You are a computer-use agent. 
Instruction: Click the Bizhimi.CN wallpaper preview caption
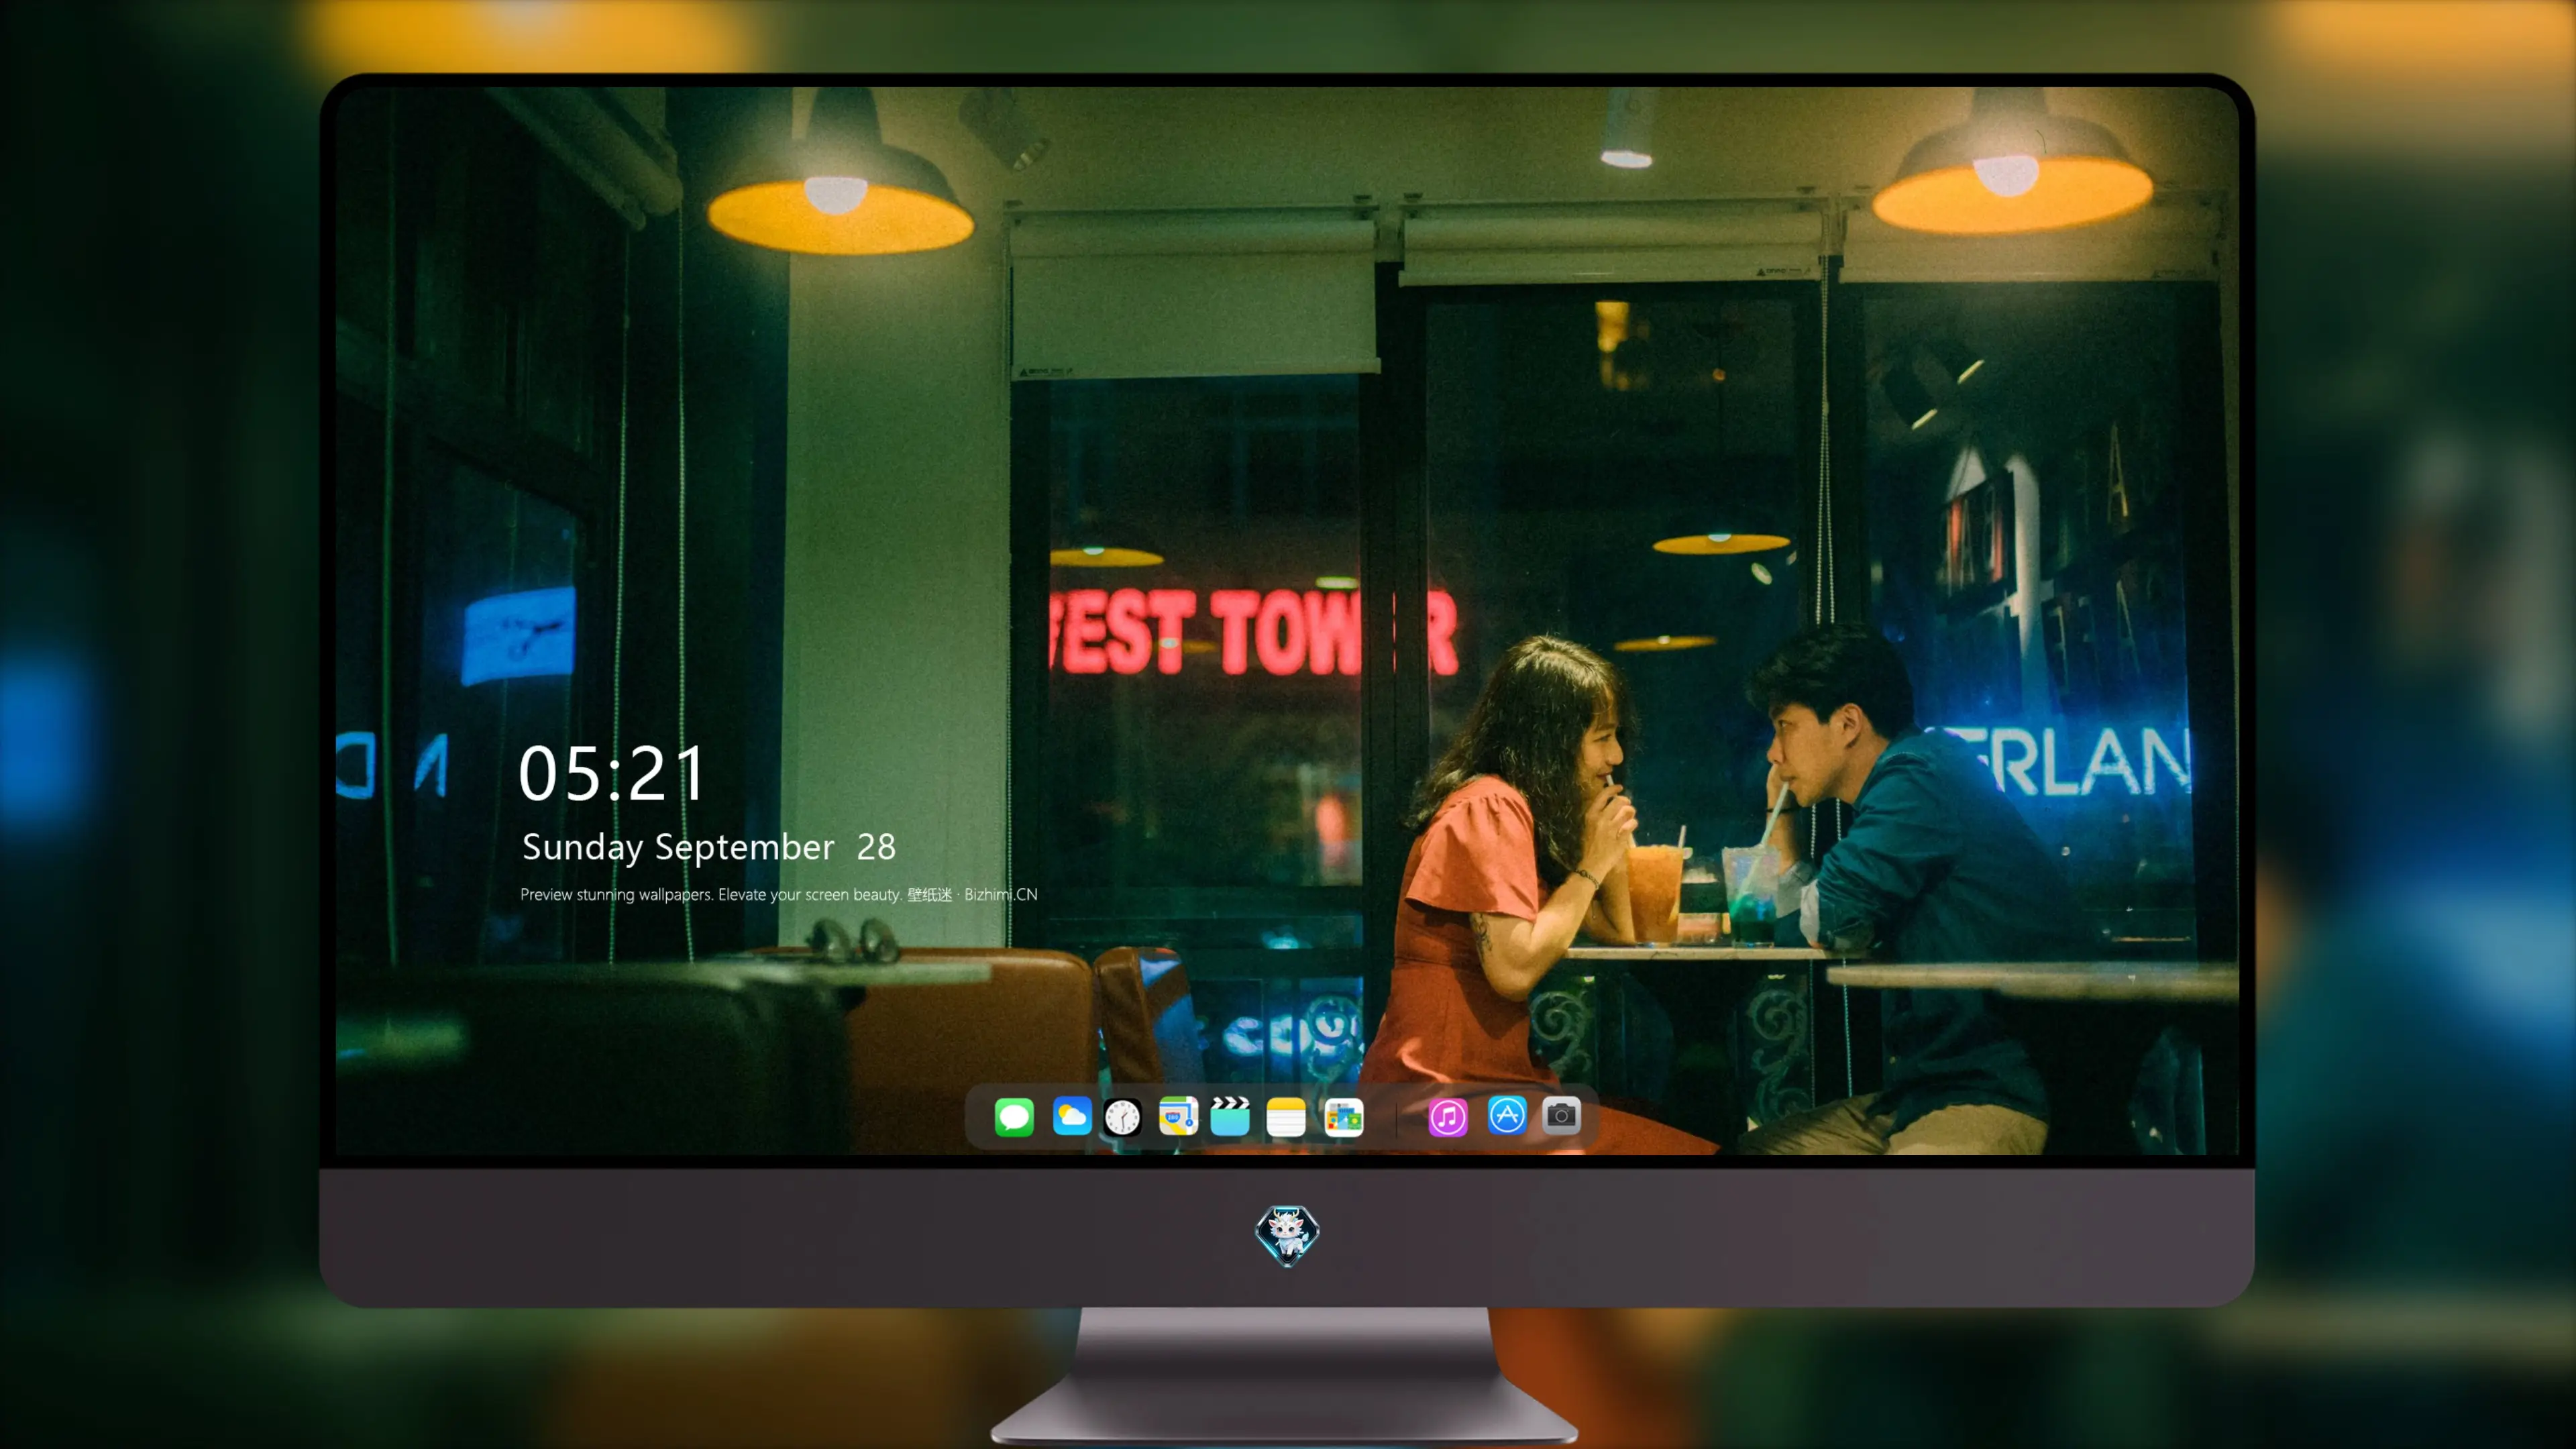779,894
